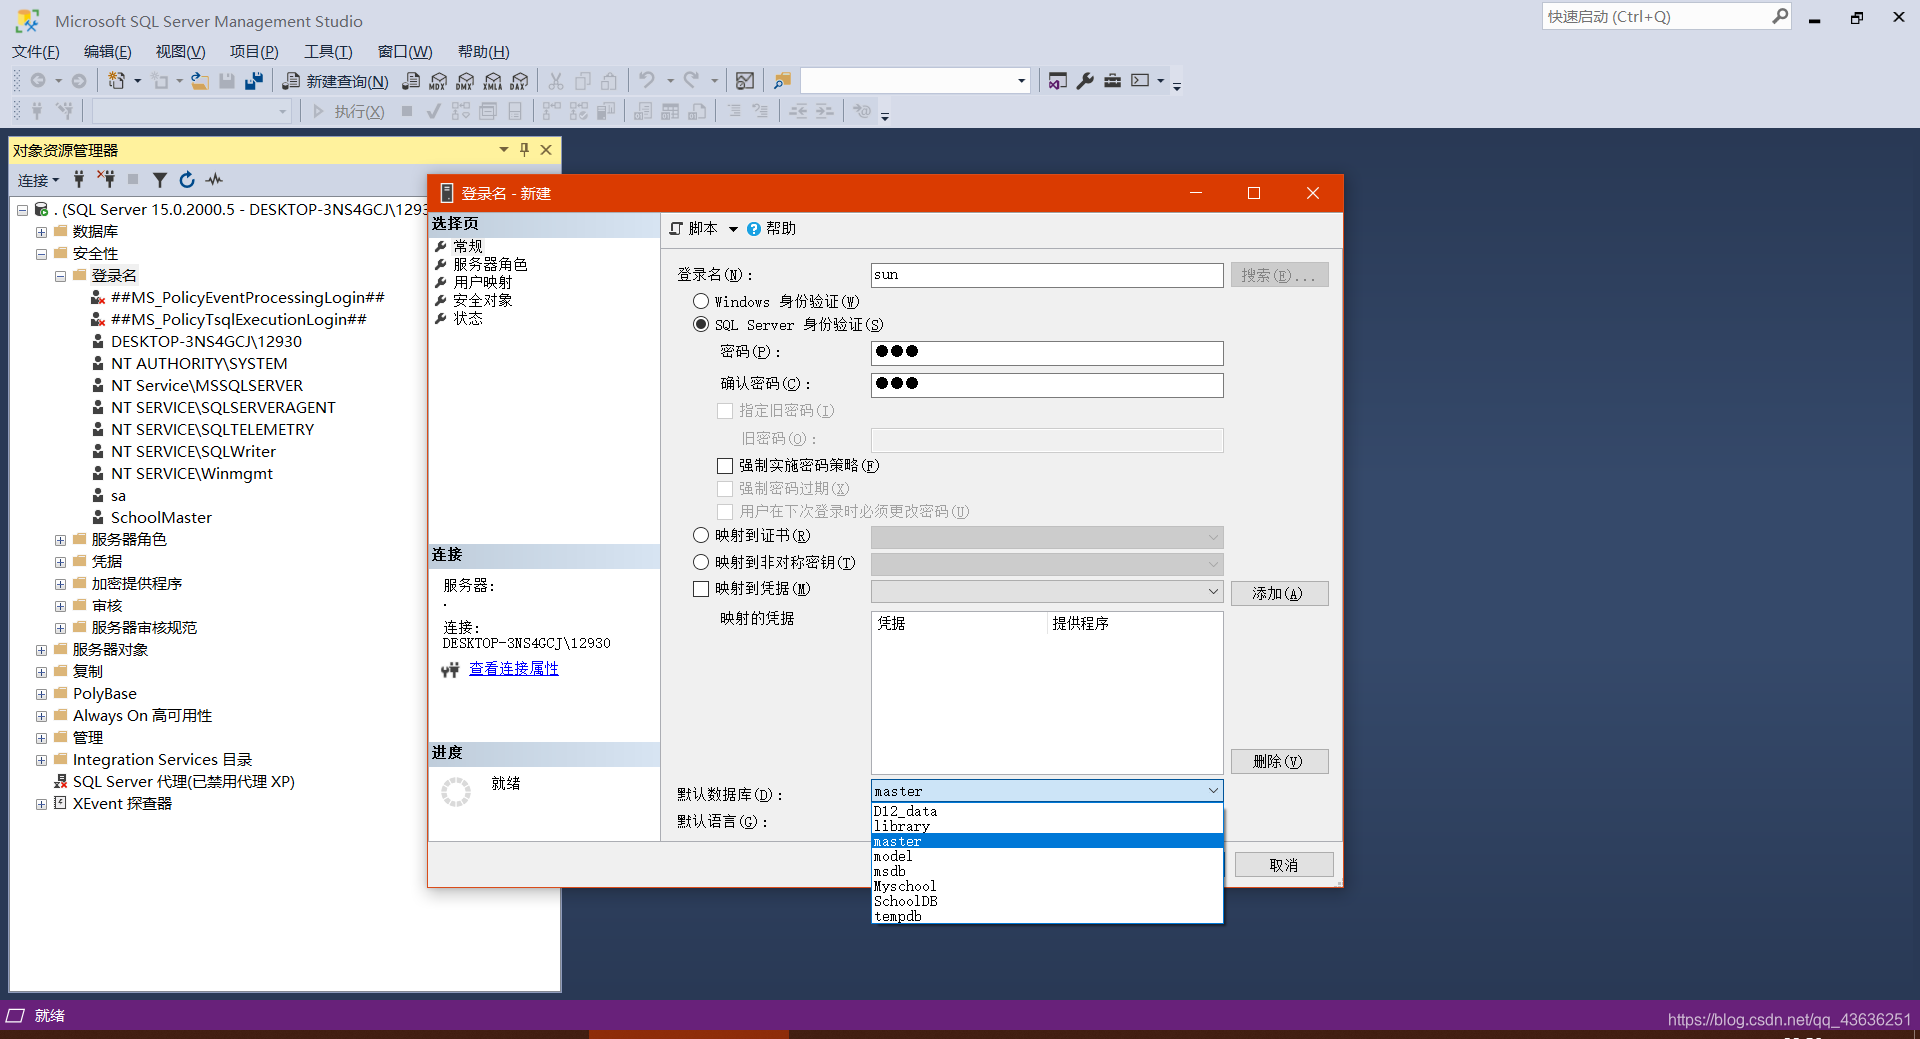Click the 添加(A) button

[1279, 593]
